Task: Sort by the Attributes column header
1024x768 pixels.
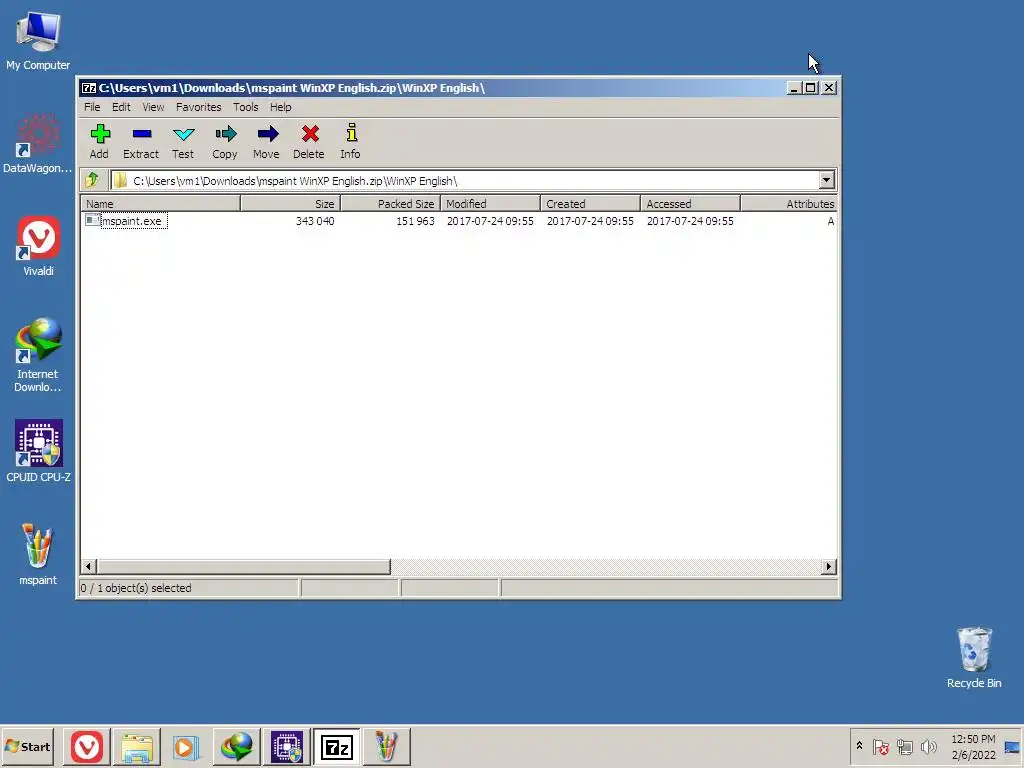Action: pyautogui.click(x=789, y=204)
